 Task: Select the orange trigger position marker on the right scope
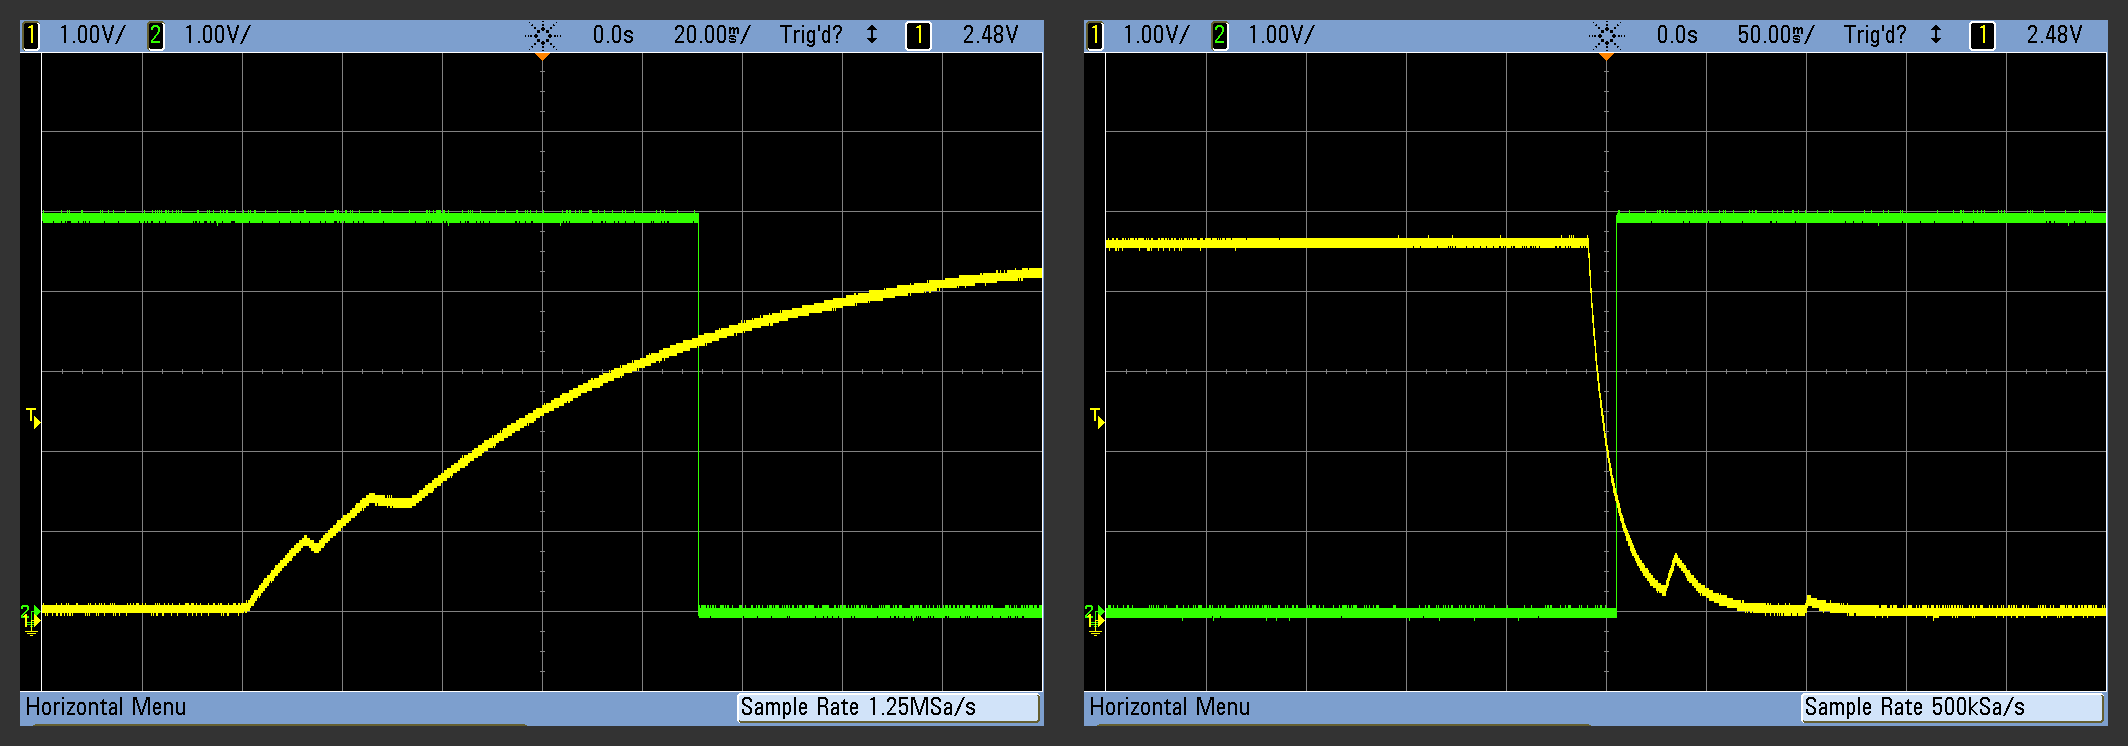(1606, 57)
